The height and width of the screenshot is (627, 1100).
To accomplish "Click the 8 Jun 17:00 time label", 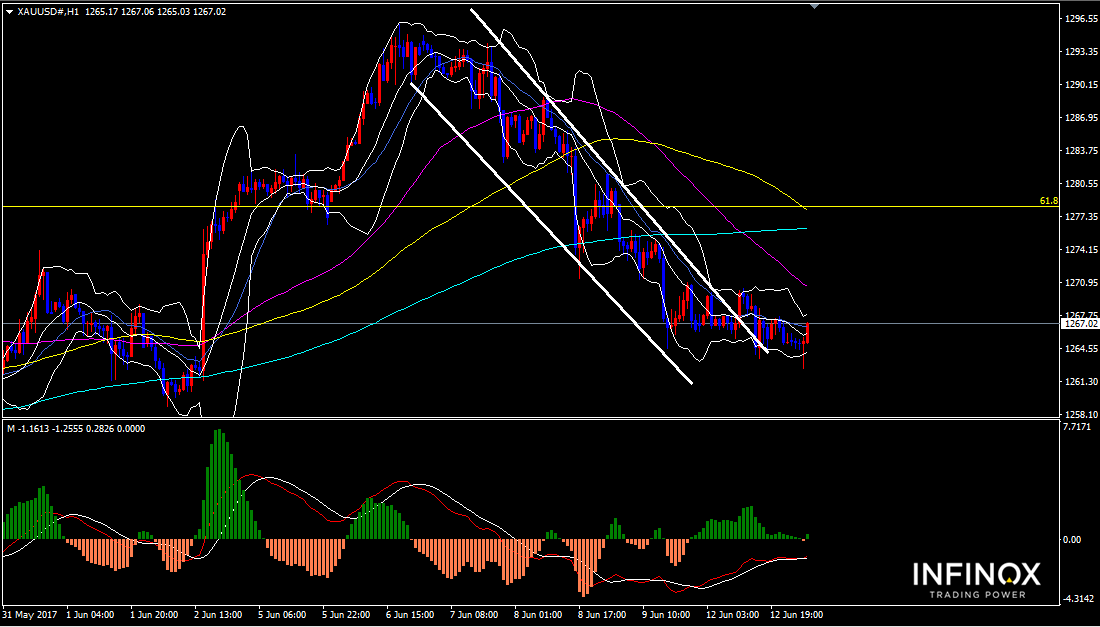I will [603, 615].
